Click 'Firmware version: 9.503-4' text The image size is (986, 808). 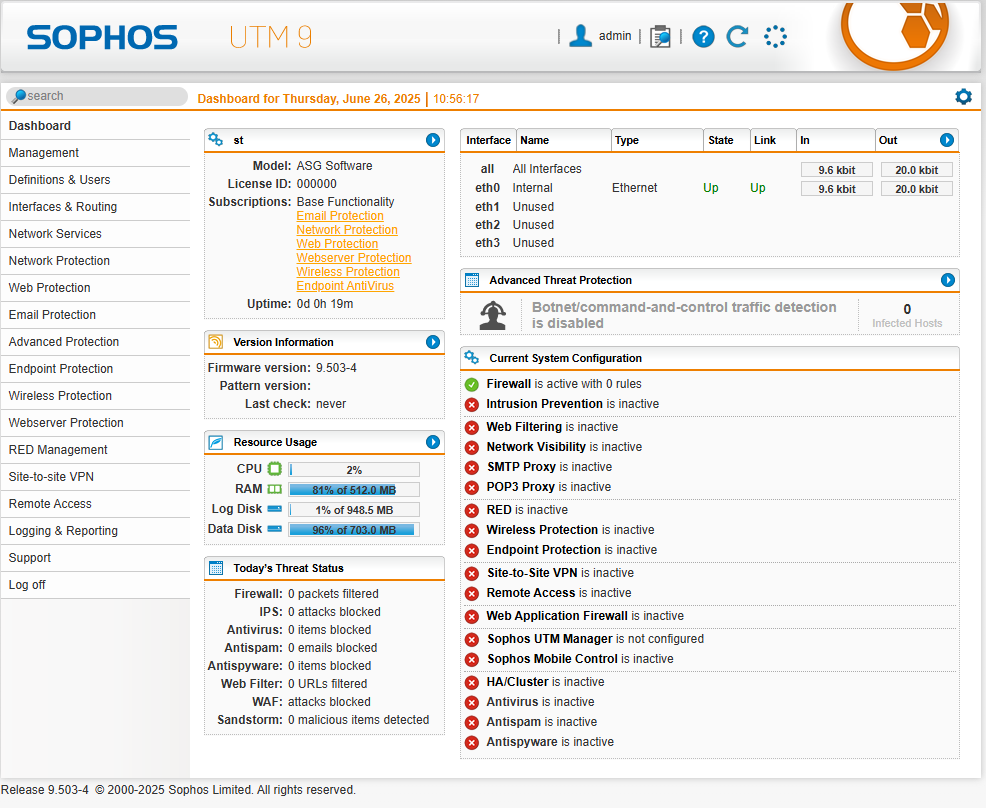pyautogui.click(x=282, y=368)
